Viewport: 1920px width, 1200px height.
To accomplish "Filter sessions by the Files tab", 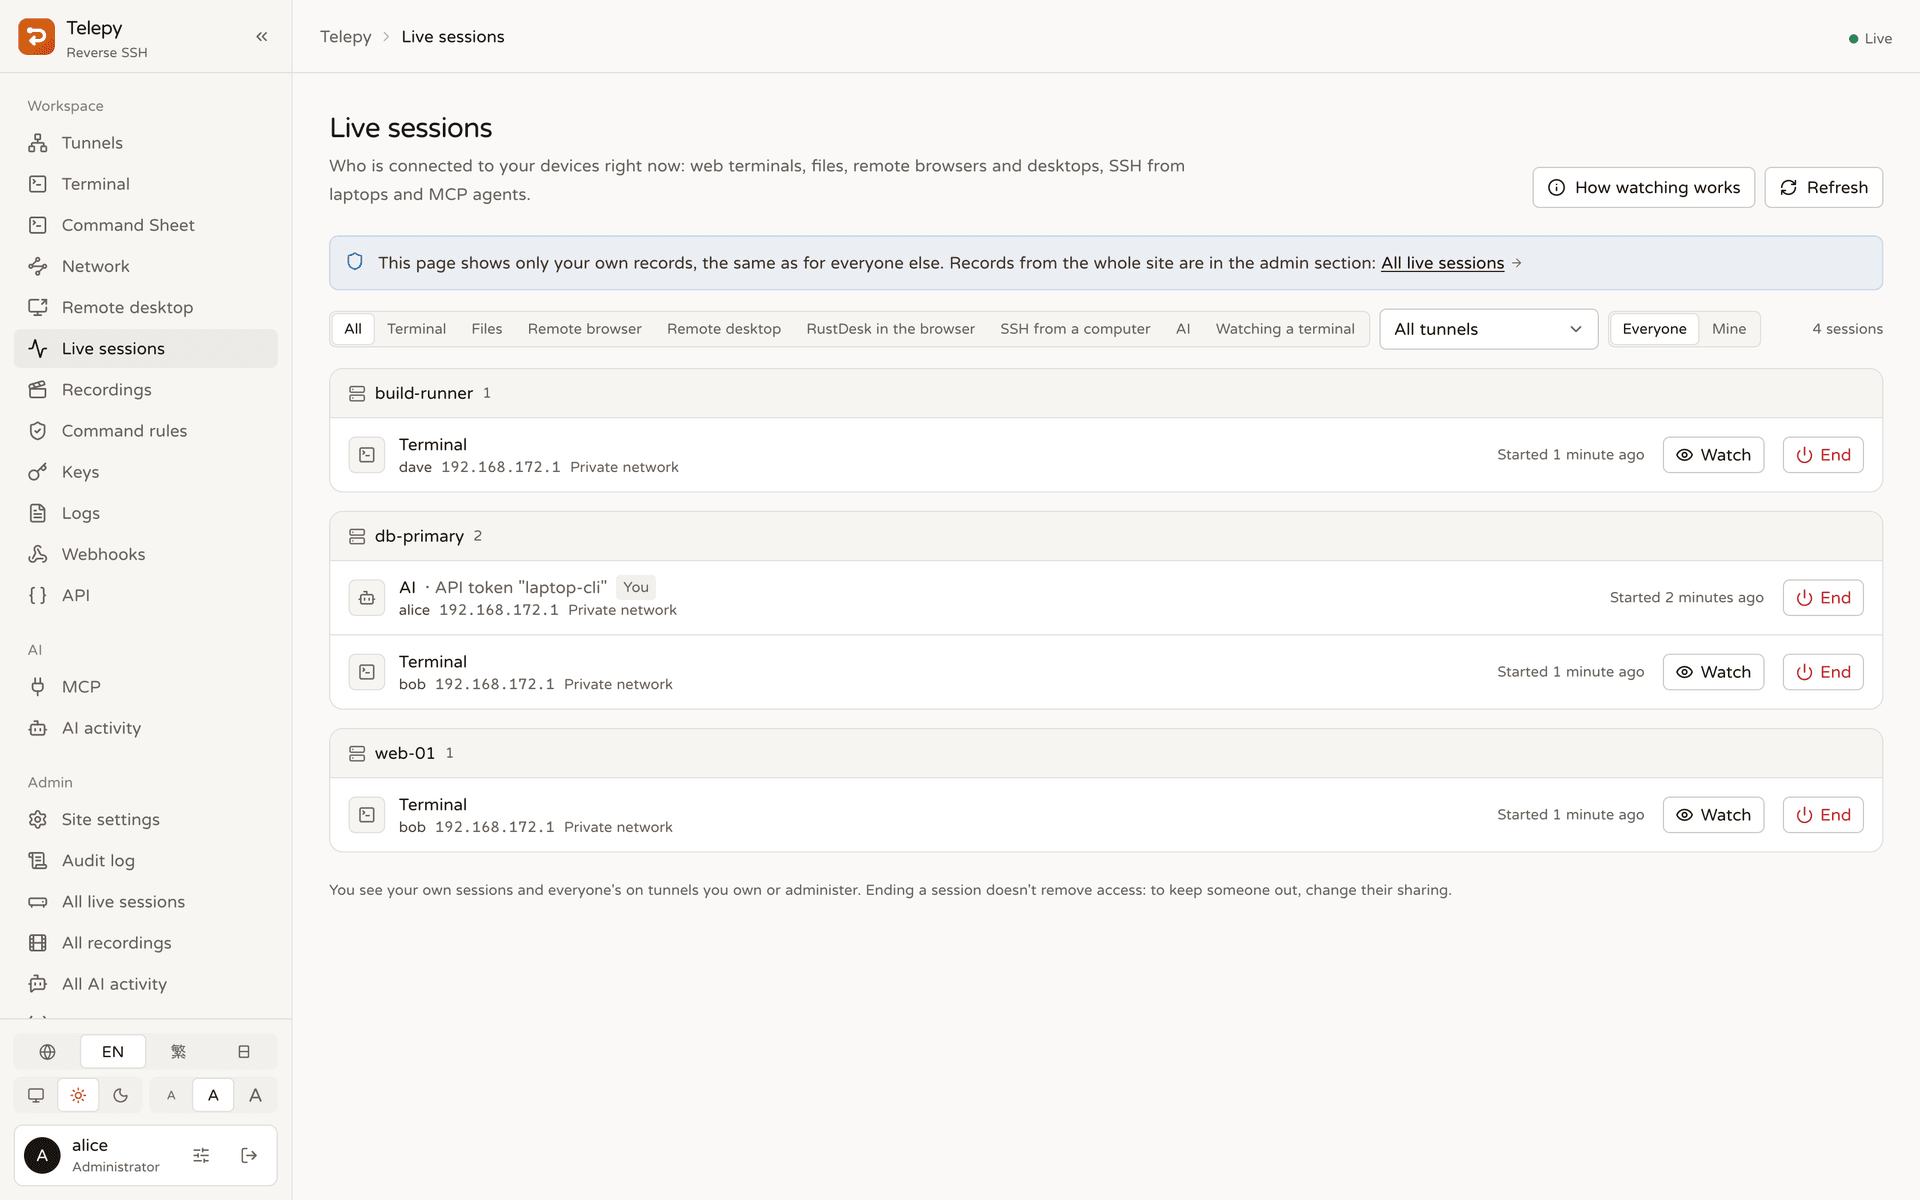I will [x=487, y=329].
